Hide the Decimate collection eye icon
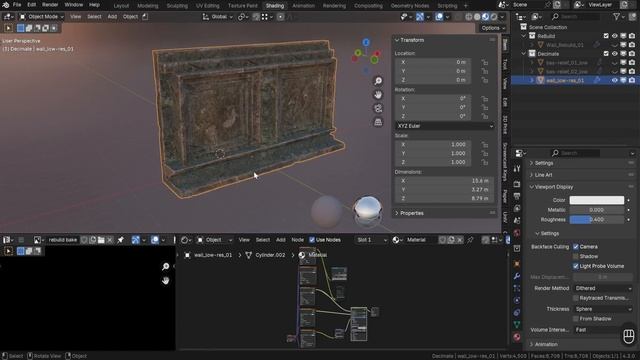 click(x=615, y=54)
